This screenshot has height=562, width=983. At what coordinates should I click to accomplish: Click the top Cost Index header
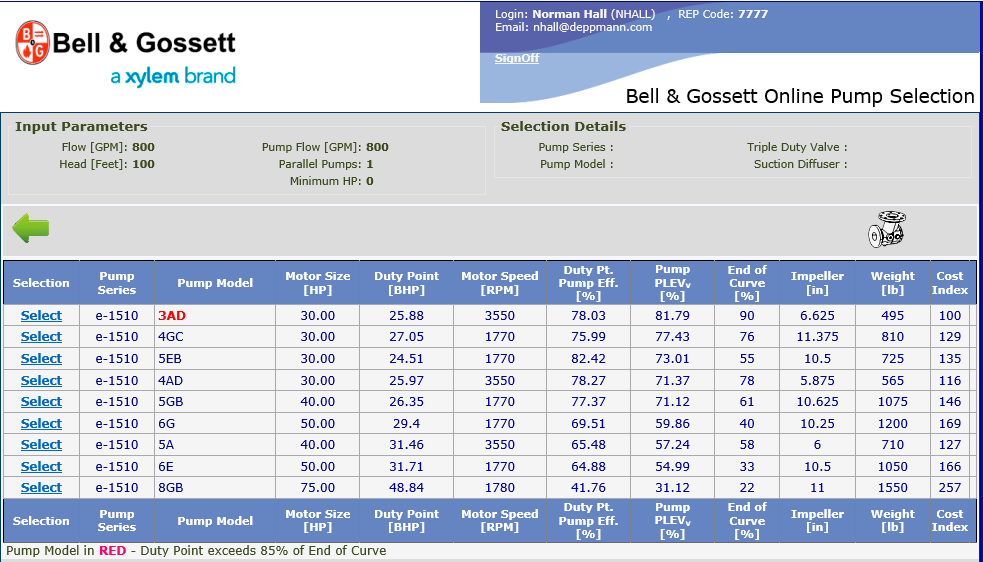coord(950,283)
